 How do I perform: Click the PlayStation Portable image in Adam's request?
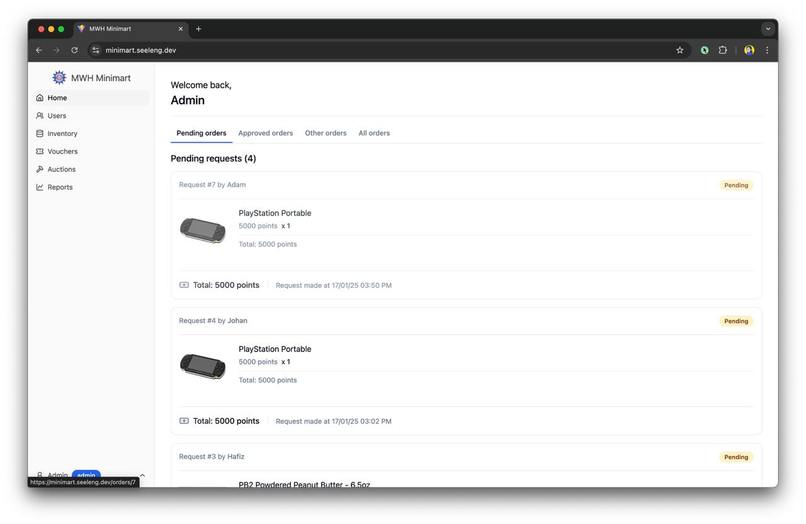point(203,230)
